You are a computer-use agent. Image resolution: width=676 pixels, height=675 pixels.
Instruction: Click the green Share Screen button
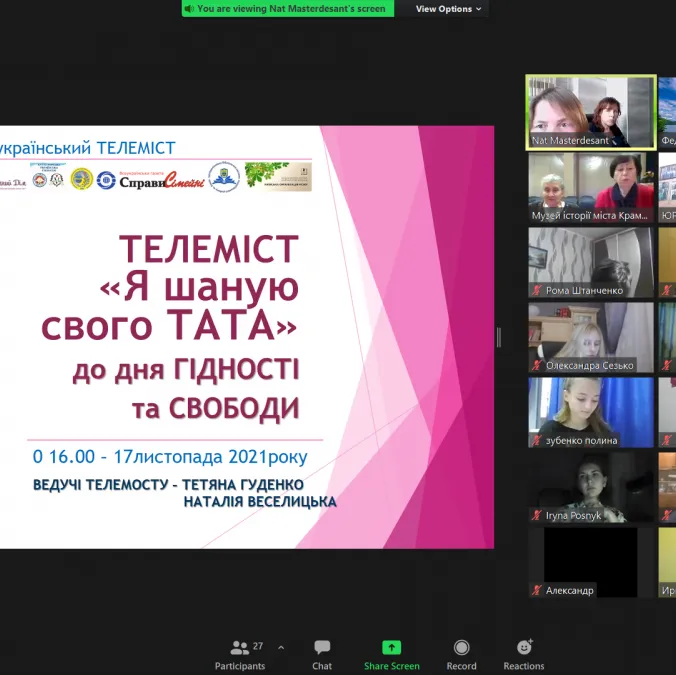point(391,655)
